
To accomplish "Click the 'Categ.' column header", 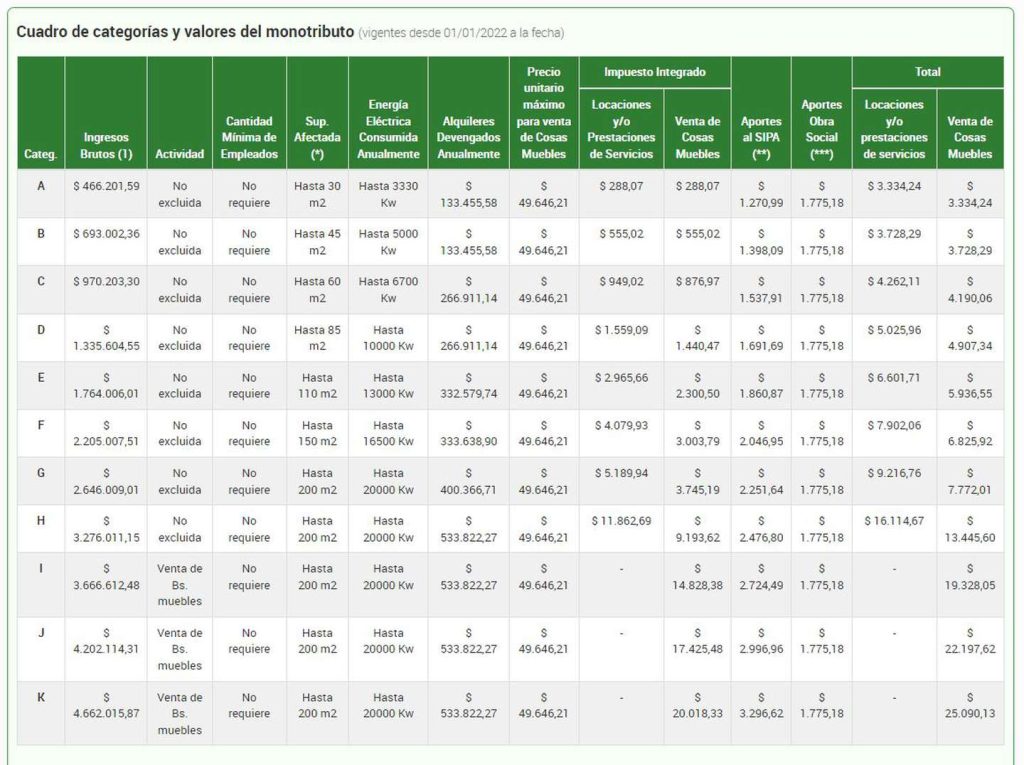I will click(41, 154).
